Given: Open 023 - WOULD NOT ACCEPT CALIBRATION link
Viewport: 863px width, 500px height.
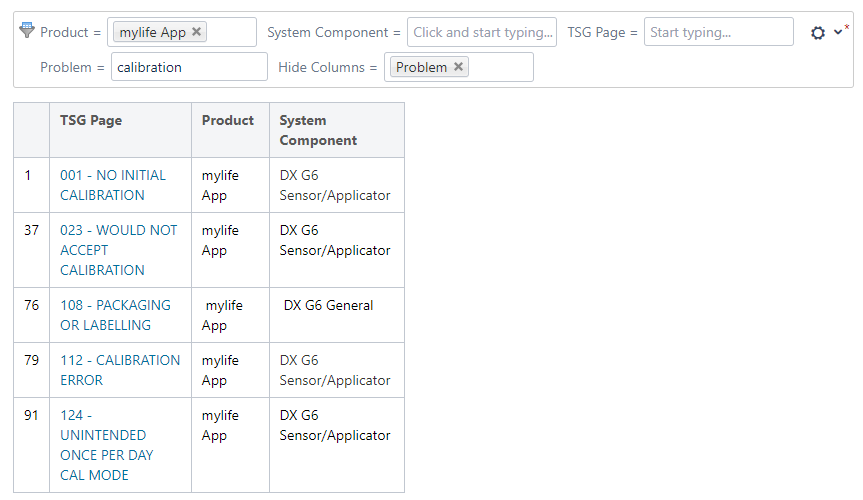Looking at the screenshot, I should [x=118, y=250].
